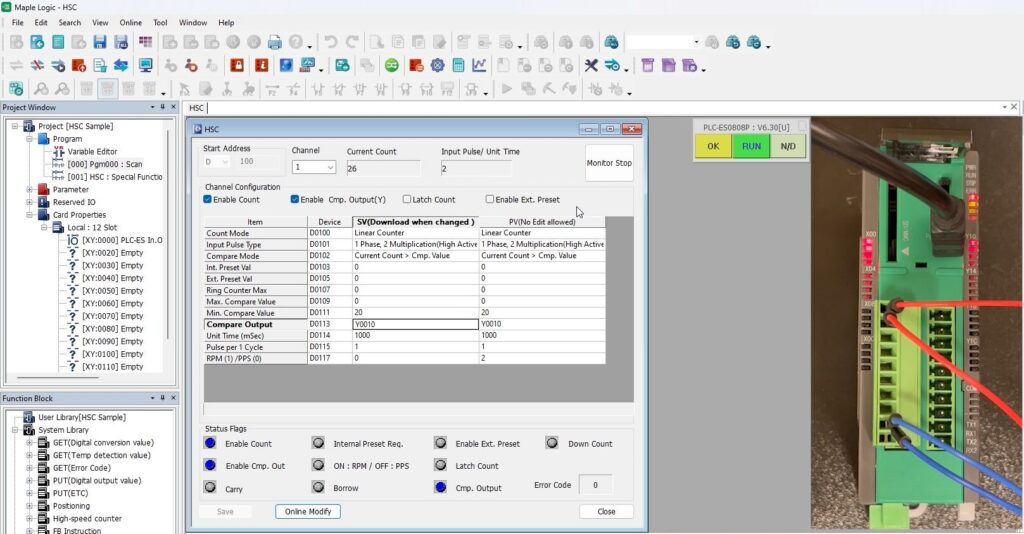Click the Unit Time (mSec) SV cell 1000
The width and height of the screenshot is (1024, 534).
pyautogui.click(x=415, y=336)
